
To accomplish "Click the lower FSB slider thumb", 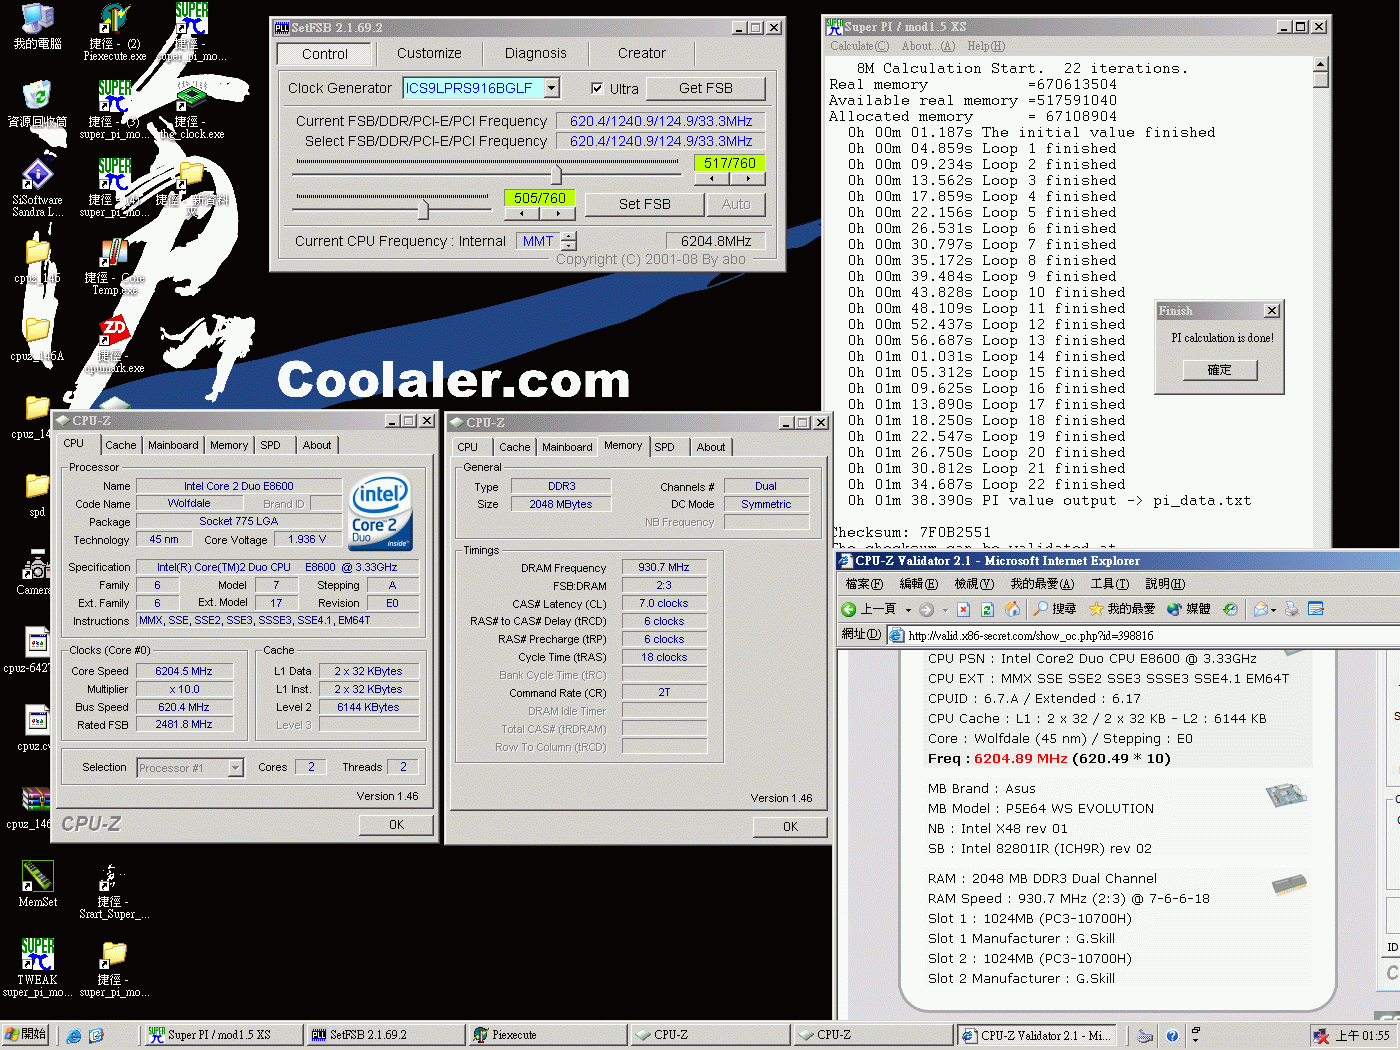I will [423, 209].
